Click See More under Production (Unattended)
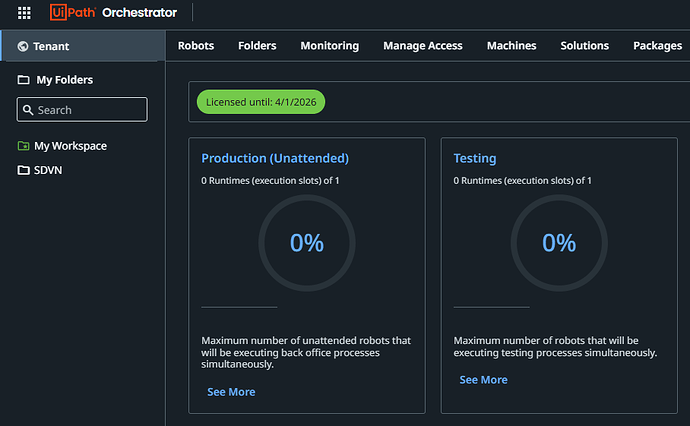 231,392
